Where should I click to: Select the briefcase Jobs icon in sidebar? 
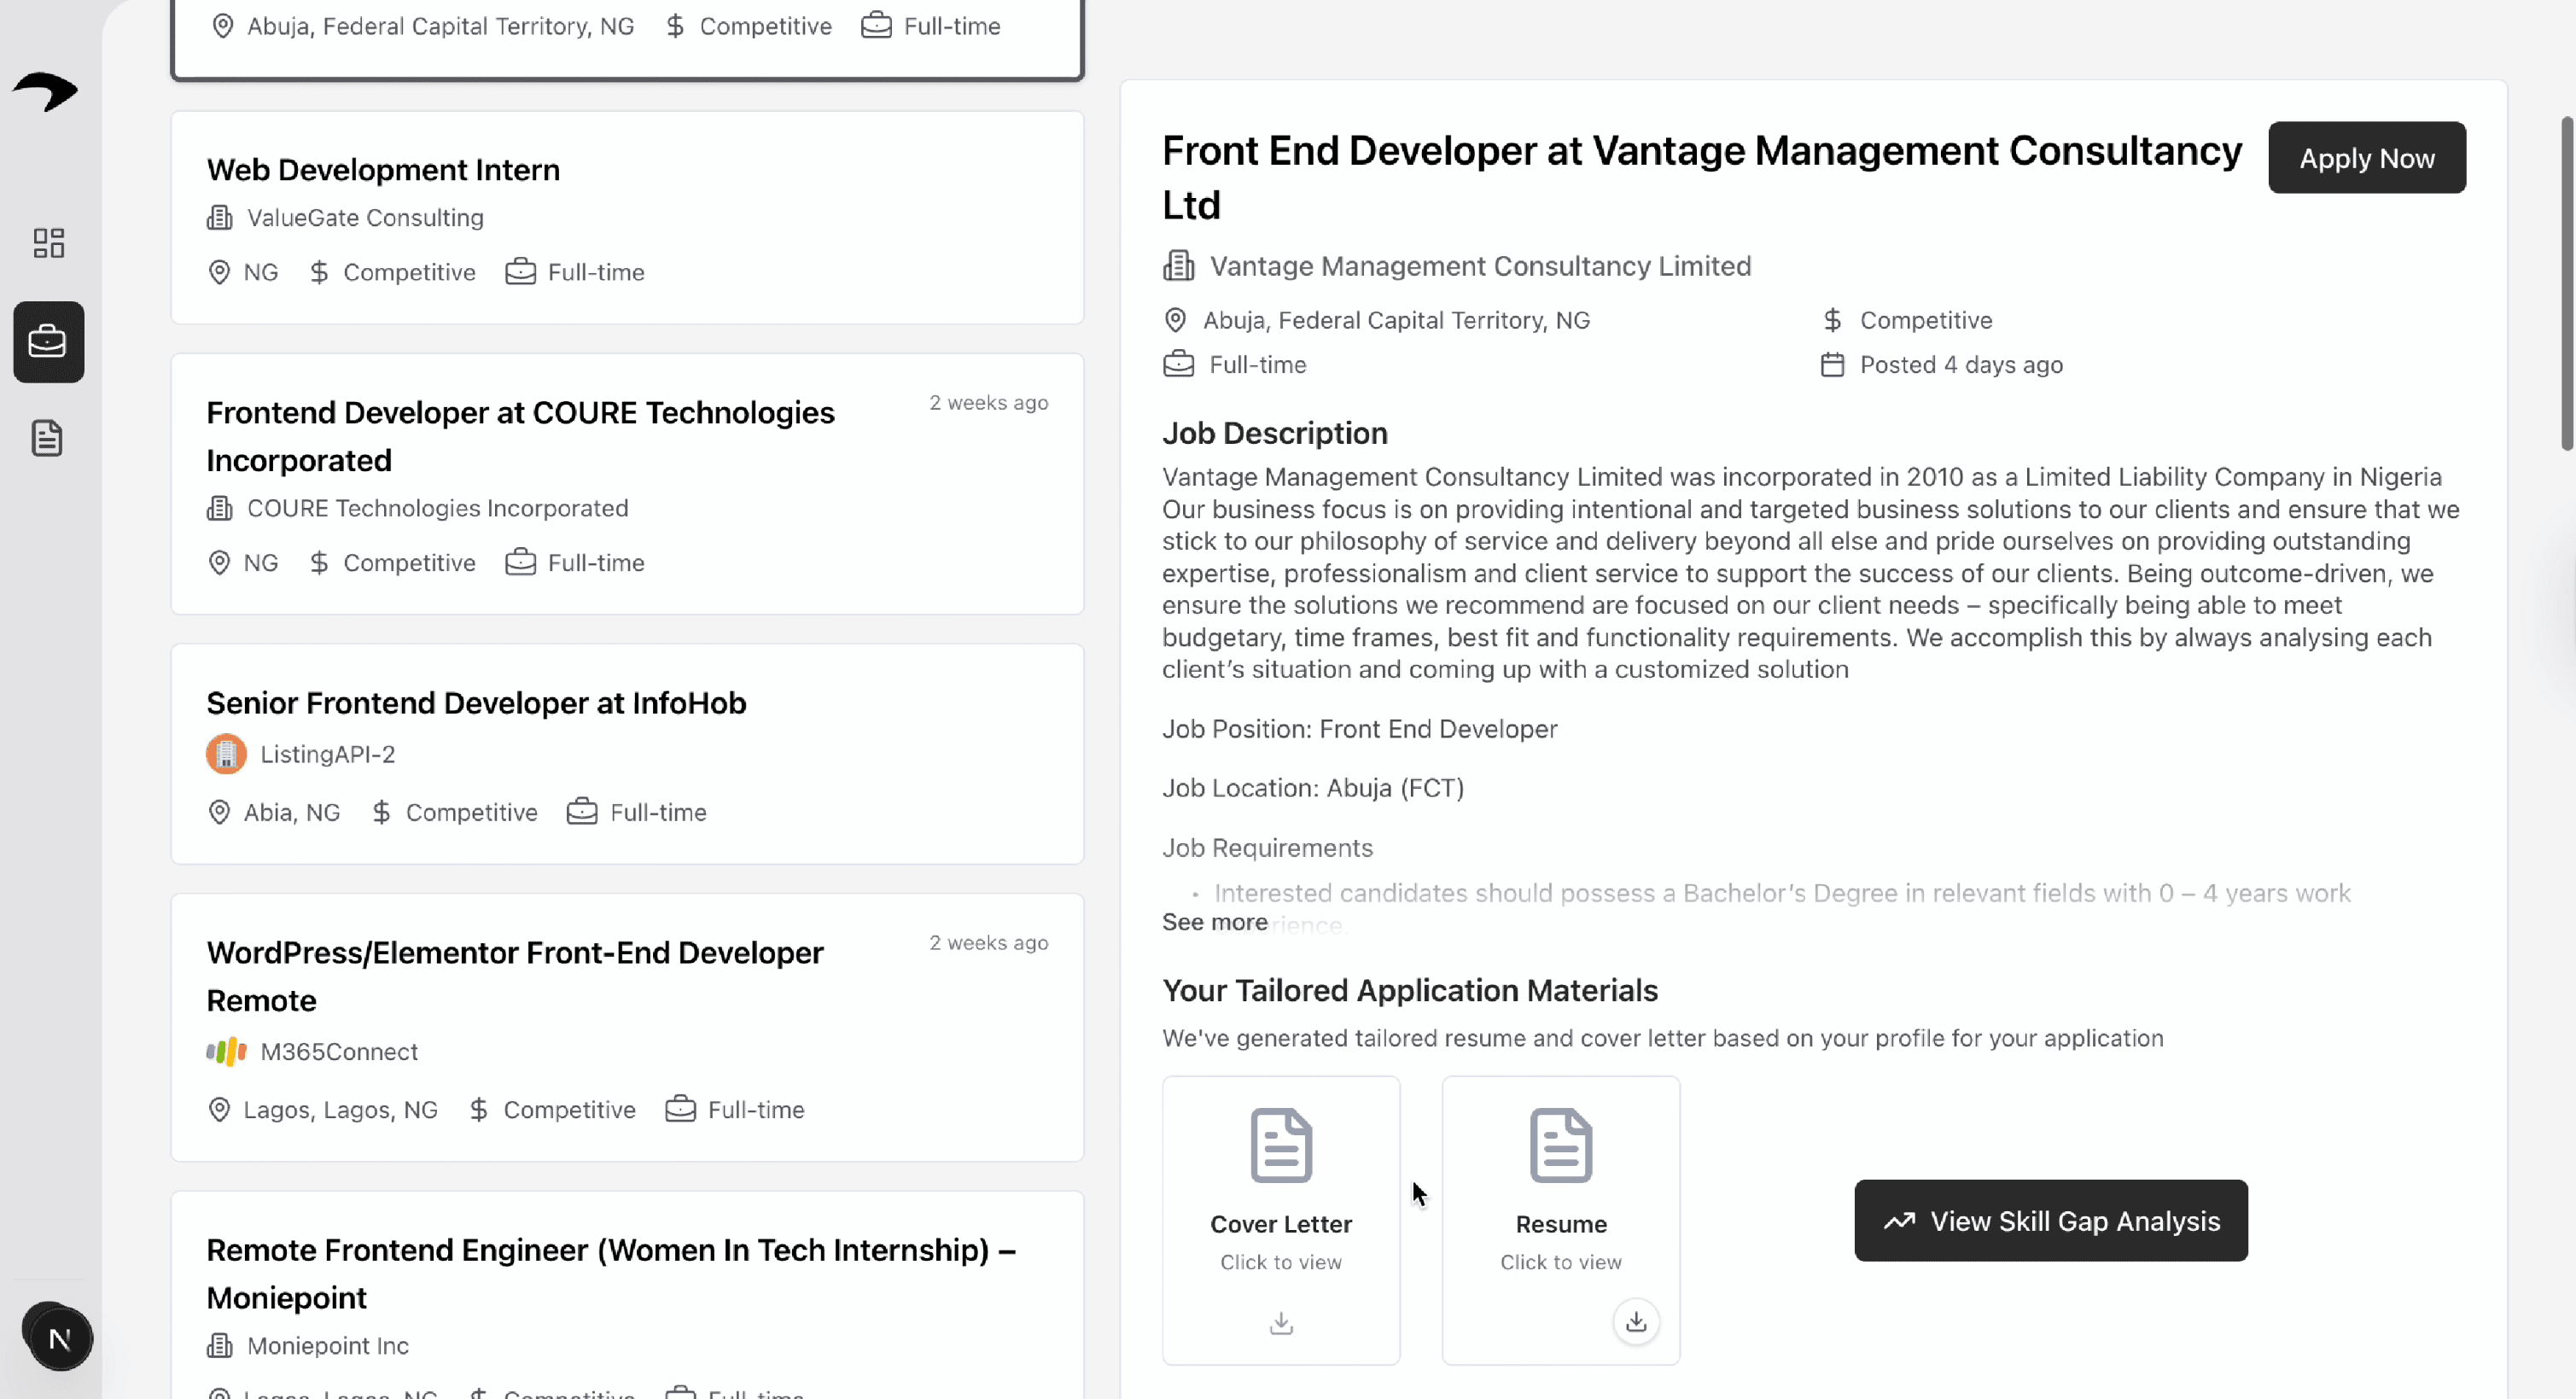click(x=48, y=341)
